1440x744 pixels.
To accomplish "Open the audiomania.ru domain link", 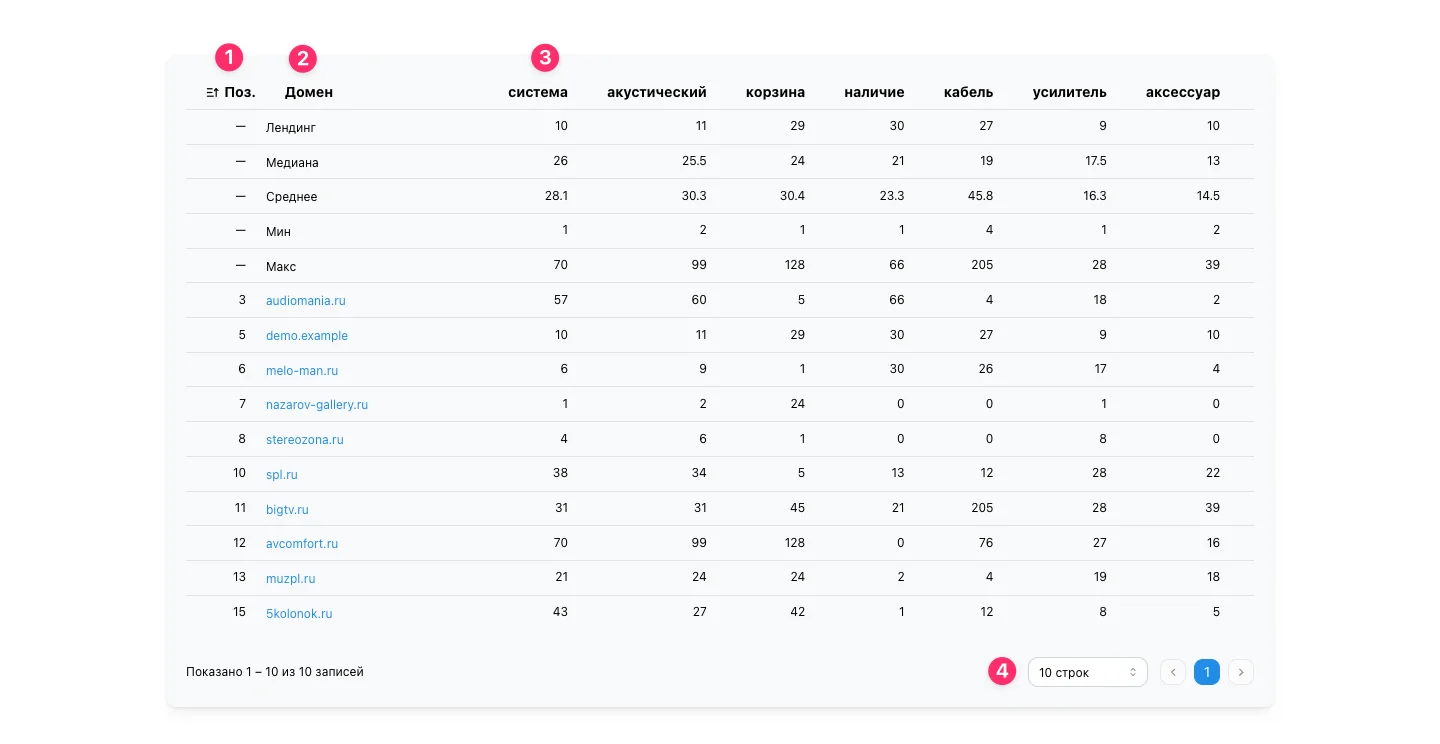I will coord(306,301).
